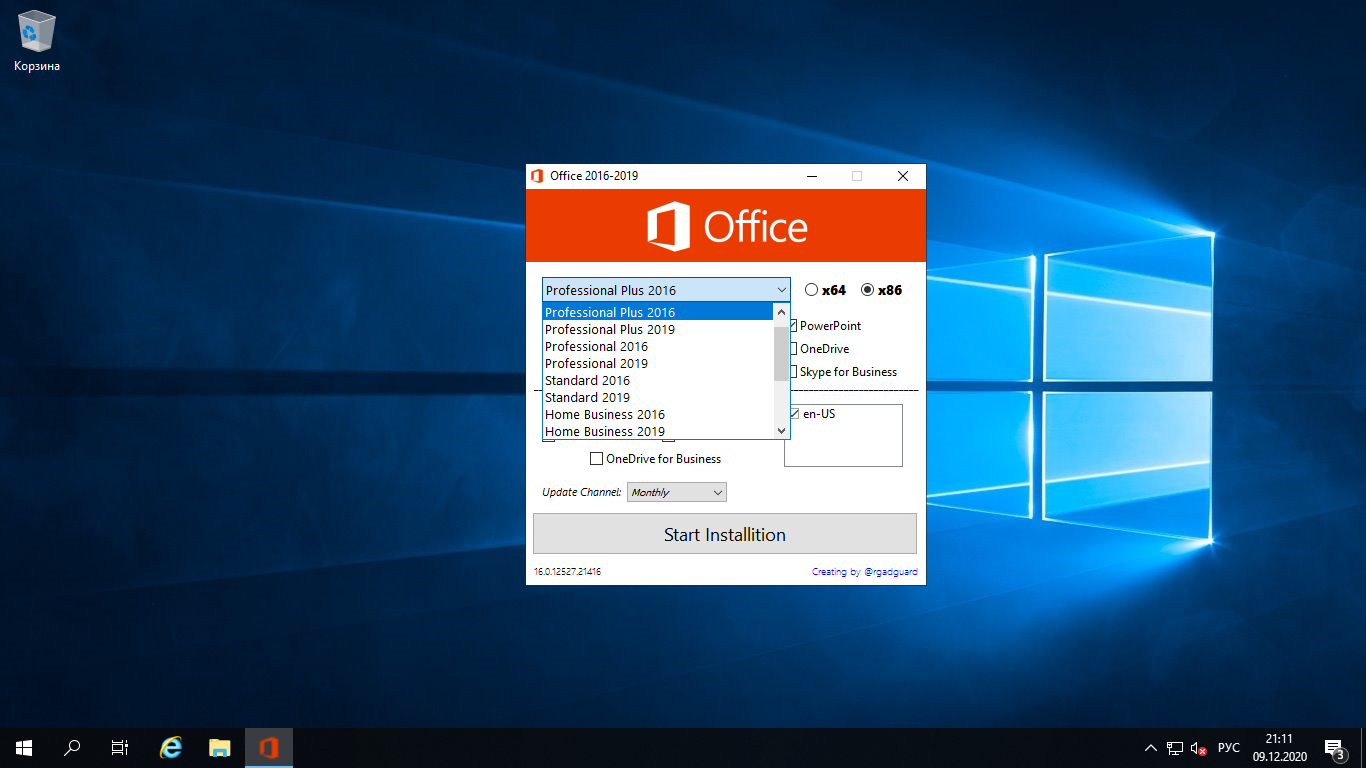This screenshot has height=768, width=1366.
Task: Choose Home Business 2019 in the list
Action: 658,431
